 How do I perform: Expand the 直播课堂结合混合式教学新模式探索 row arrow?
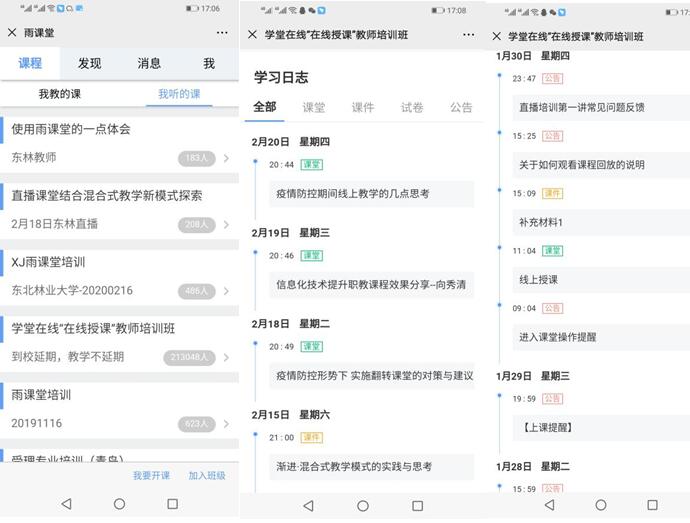[227, 224]
